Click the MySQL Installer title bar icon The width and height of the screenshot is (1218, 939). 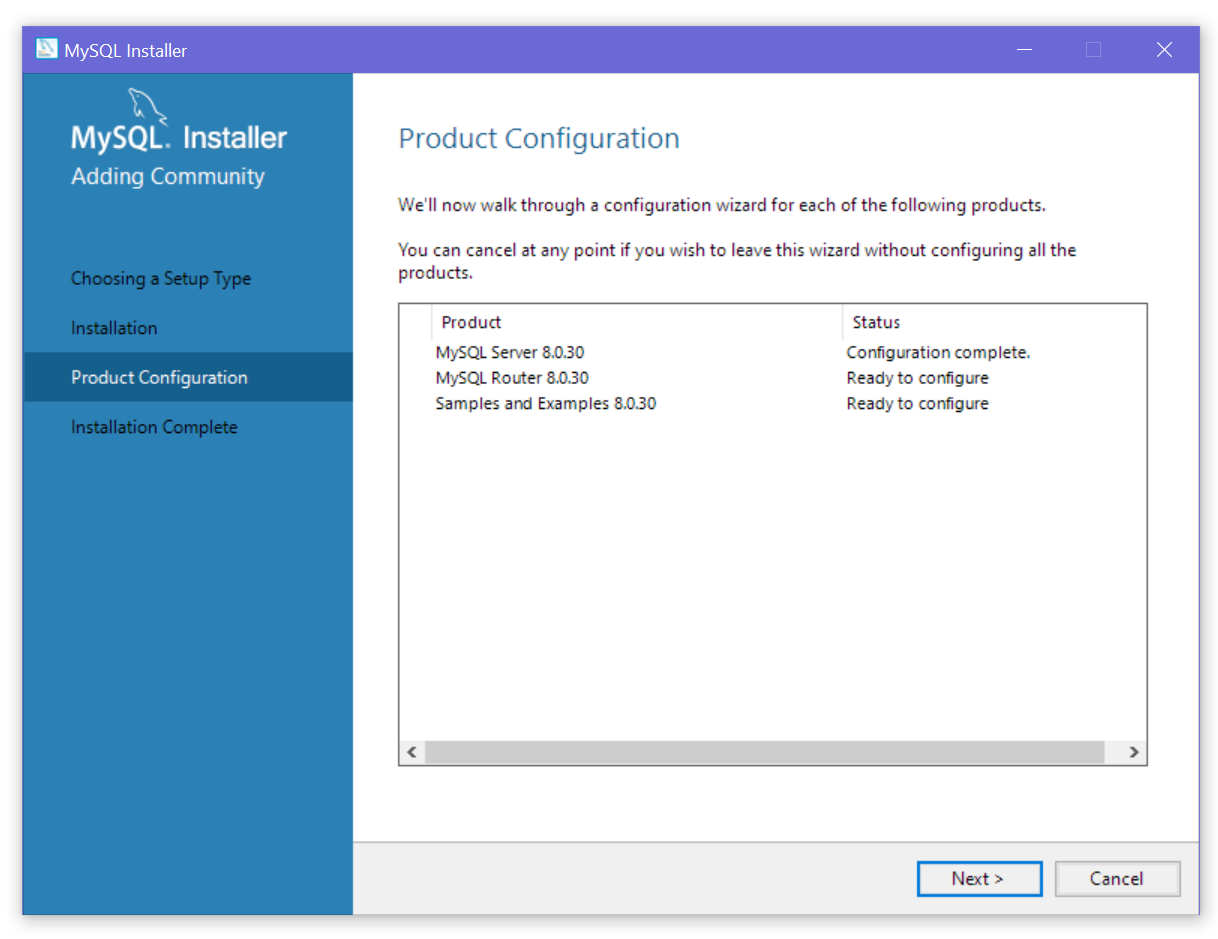[47, 49]
